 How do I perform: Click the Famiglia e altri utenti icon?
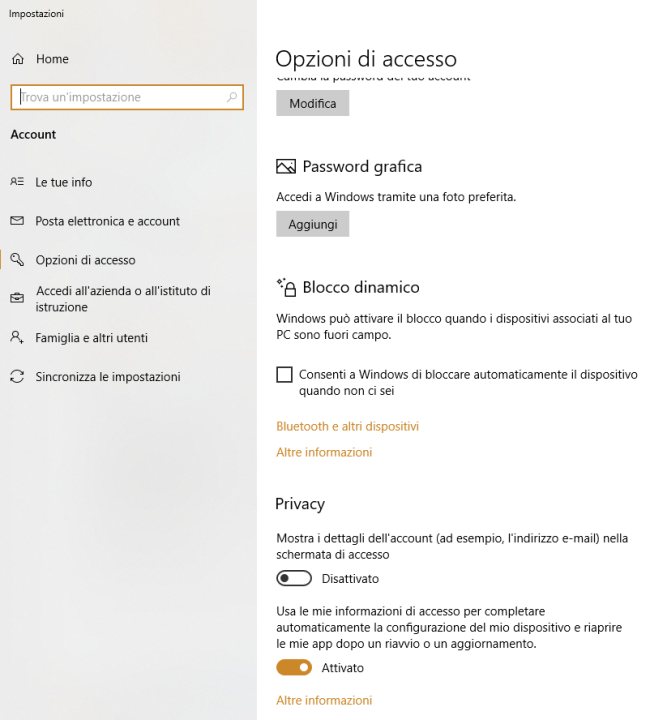pos(17,338)
